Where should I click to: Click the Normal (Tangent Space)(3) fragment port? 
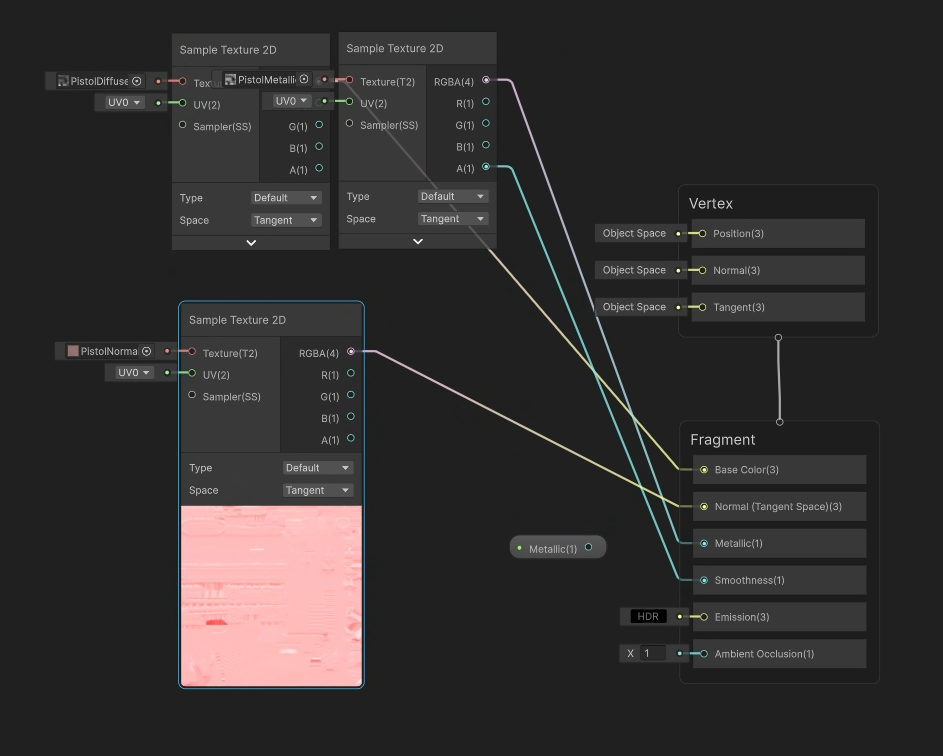(x=704, y=506)
